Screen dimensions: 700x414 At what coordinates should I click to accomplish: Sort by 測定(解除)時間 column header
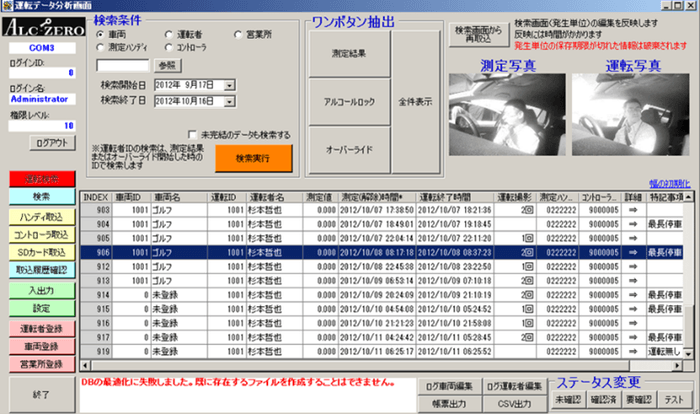pos(372,197)
